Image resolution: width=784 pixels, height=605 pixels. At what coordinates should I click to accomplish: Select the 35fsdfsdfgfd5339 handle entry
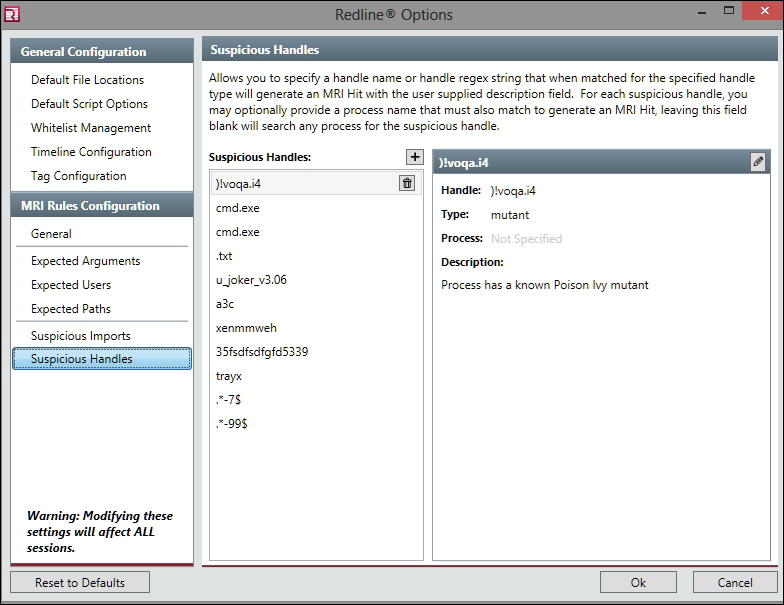[x=316, y=352]
